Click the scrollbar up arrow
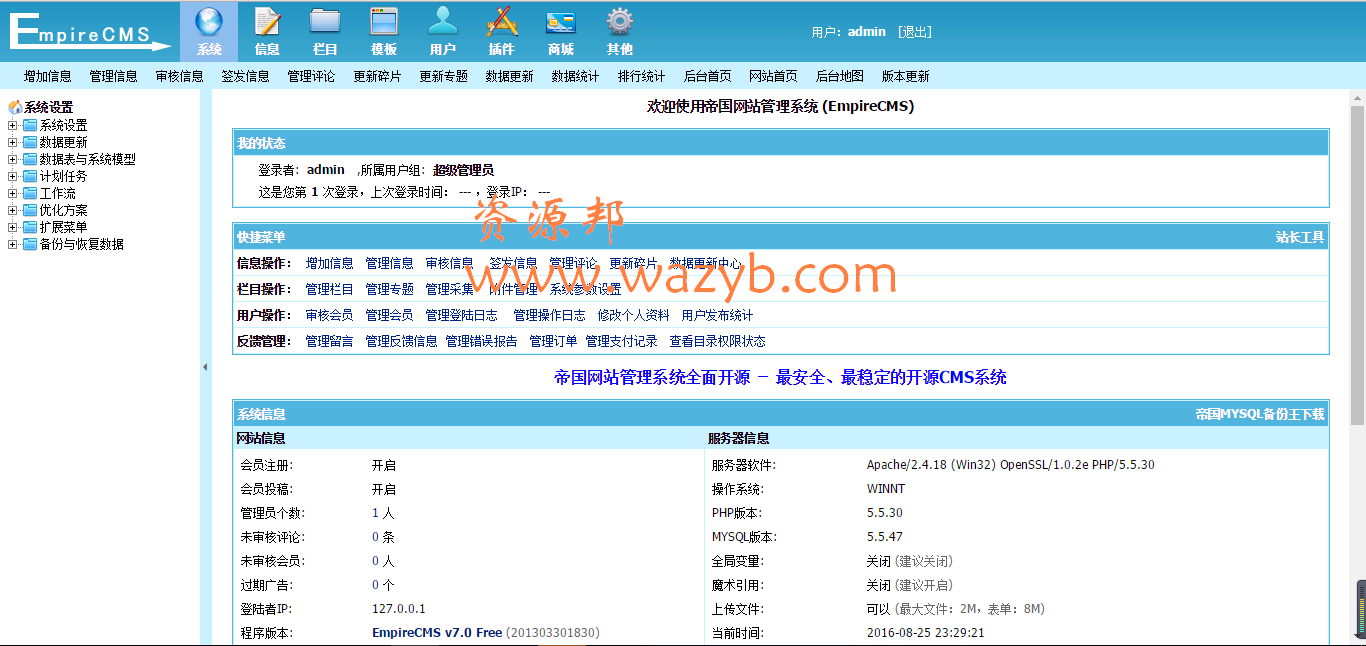 pyautogui.click(x=1358, y=97)
